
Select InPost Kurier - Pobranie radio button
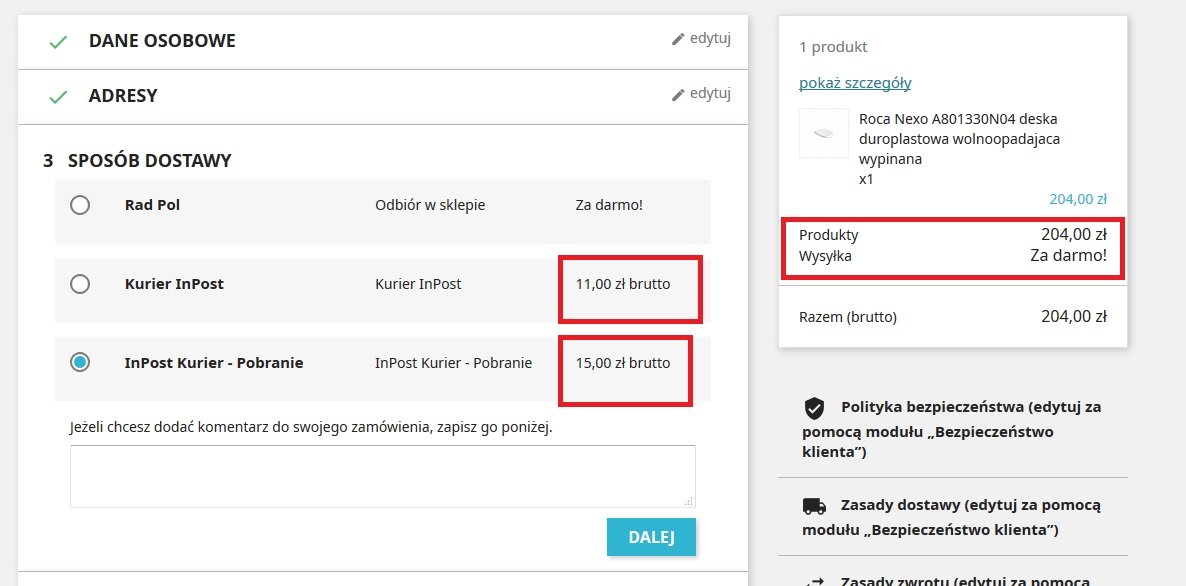80,363
